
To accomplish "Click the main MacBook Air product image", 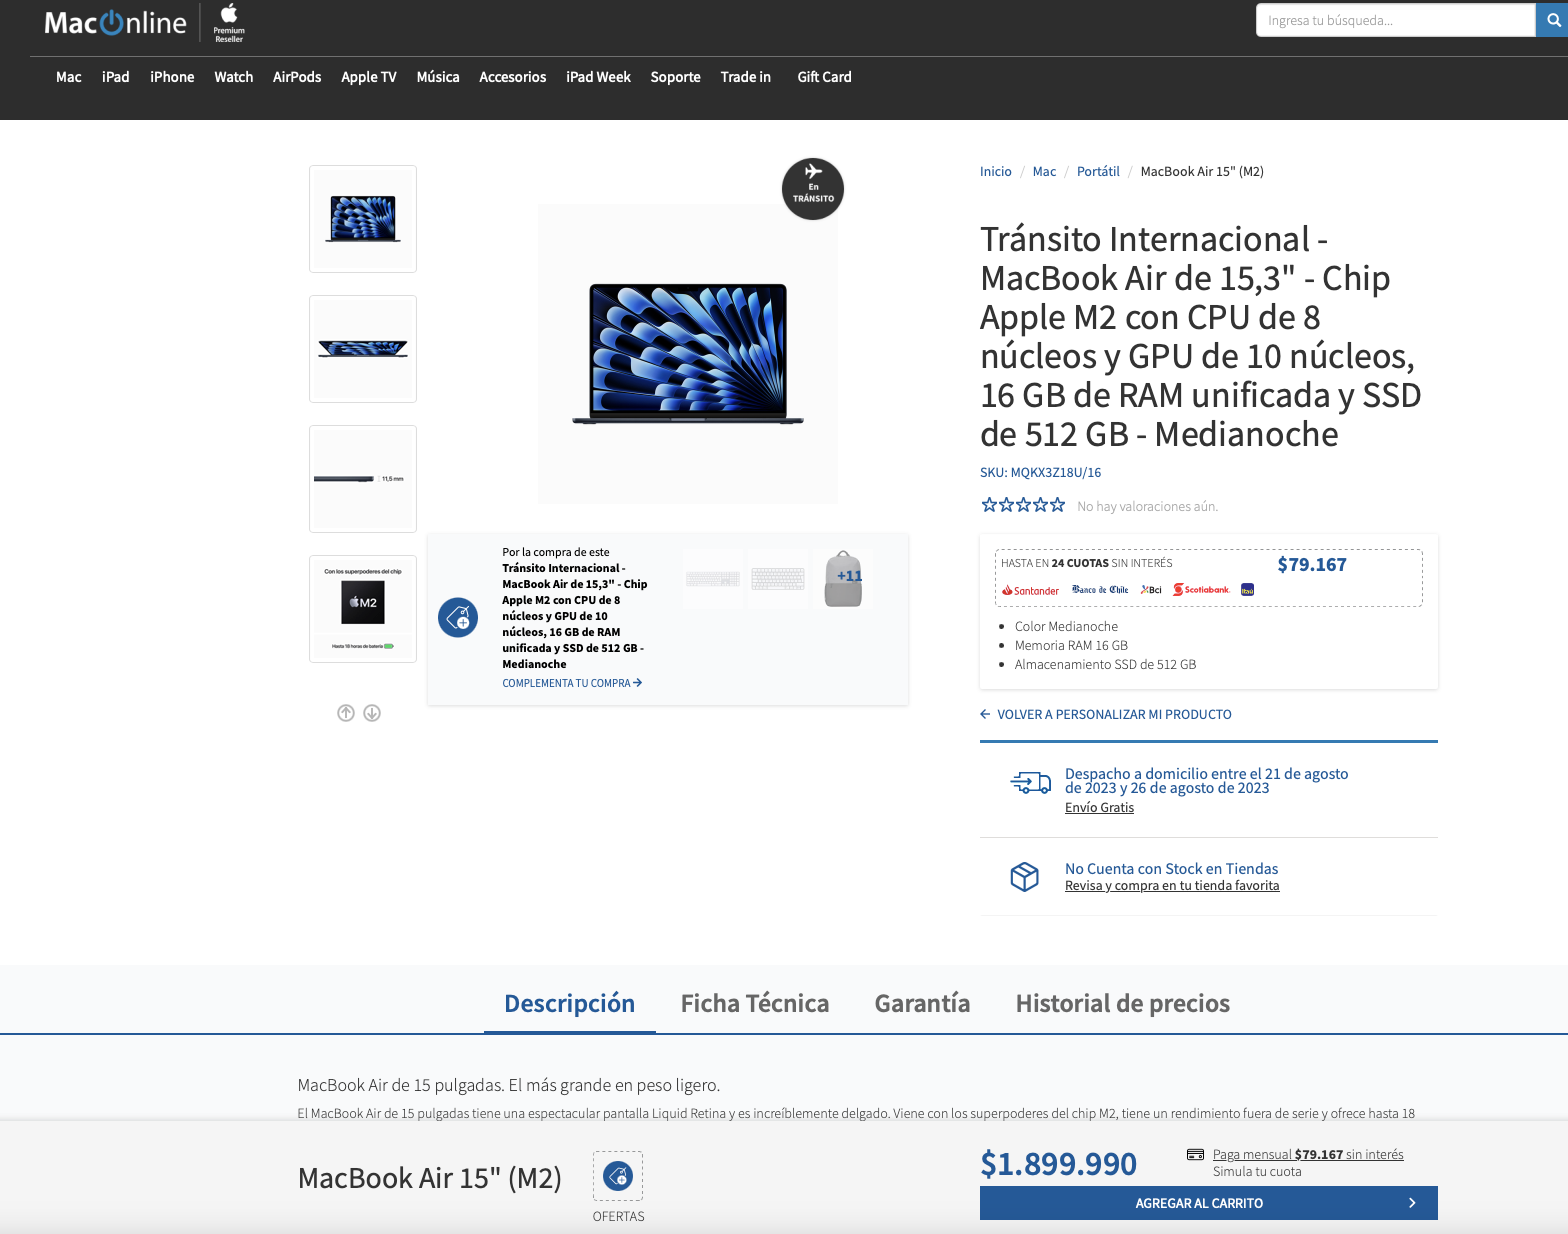I will pos(688,354).
